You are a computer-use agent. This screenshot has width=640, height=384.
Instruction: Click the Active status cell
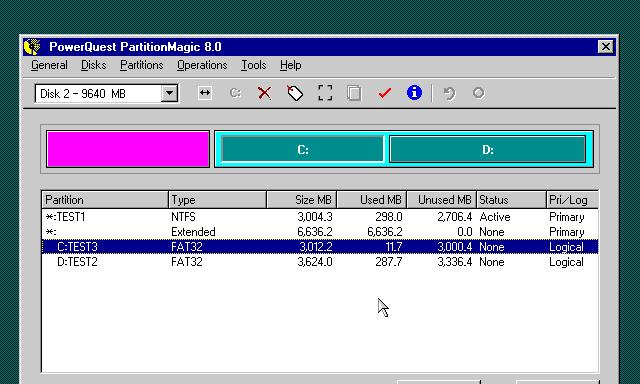click(x=495, y=217)
